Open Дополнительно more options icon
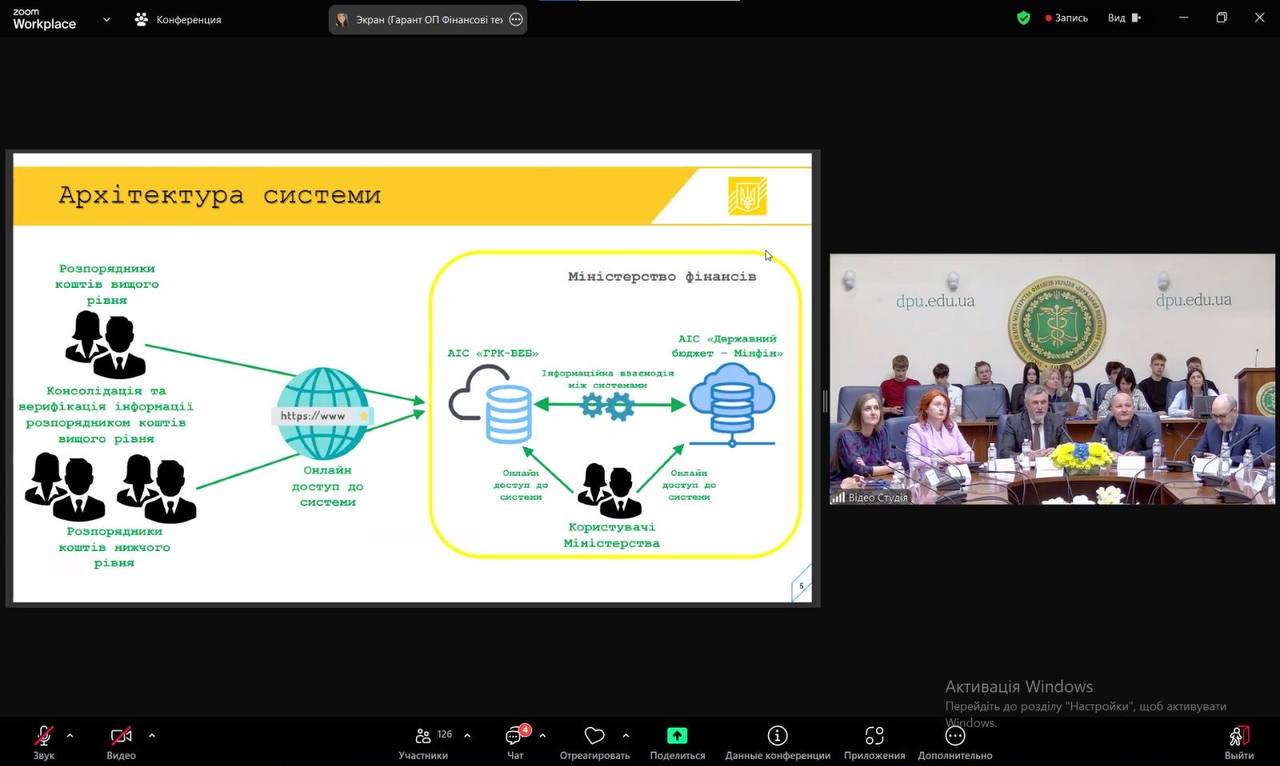Image resolution: width=1280 pixels, height=766 pixels. 954,736
